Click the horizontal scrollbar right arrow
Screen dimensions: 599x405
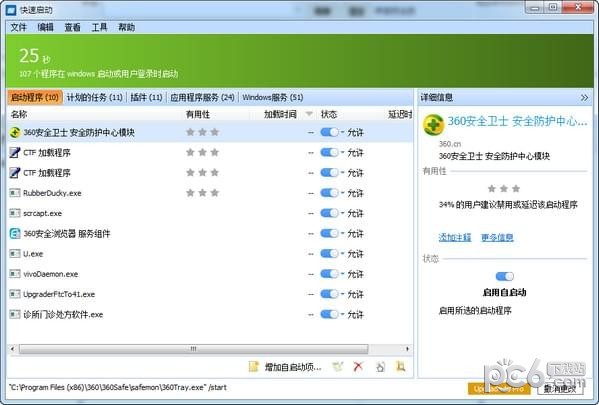click(407, 349)
